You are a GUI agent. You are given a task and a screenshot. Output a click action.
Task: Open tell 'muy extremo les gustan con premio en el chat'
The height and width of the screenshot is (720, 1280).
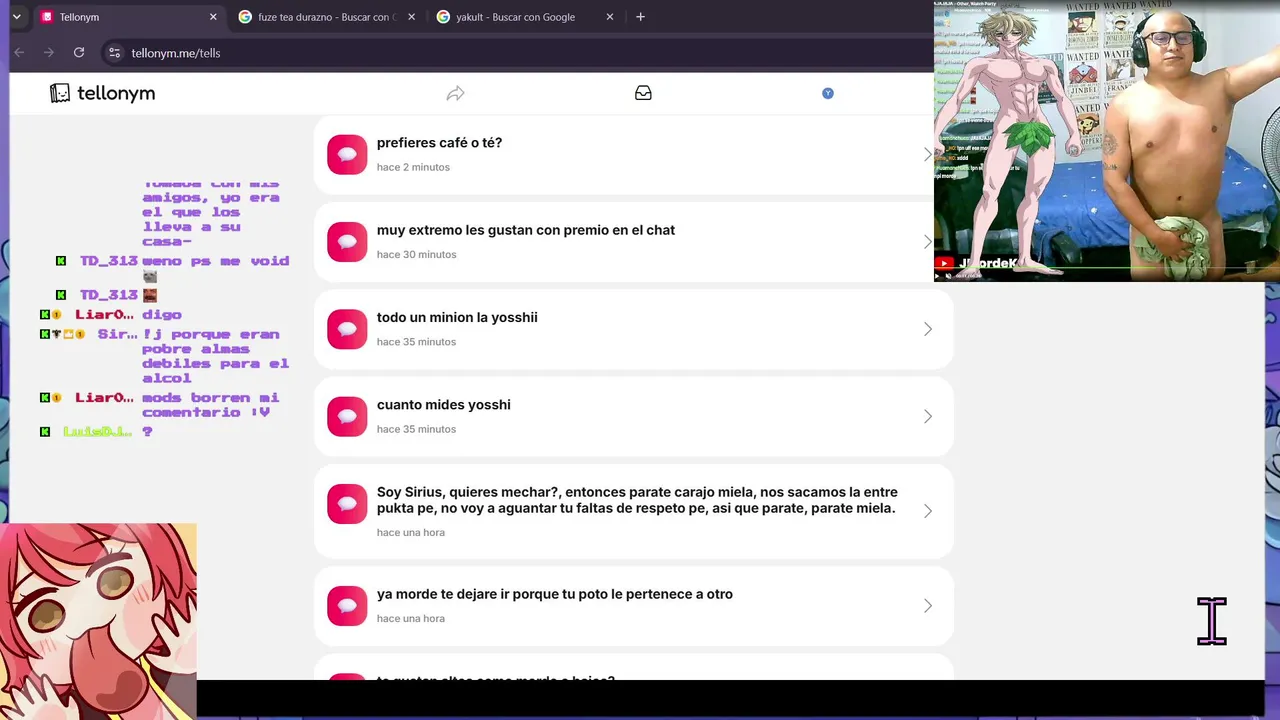pyautogui.click(x=633, y=242)
